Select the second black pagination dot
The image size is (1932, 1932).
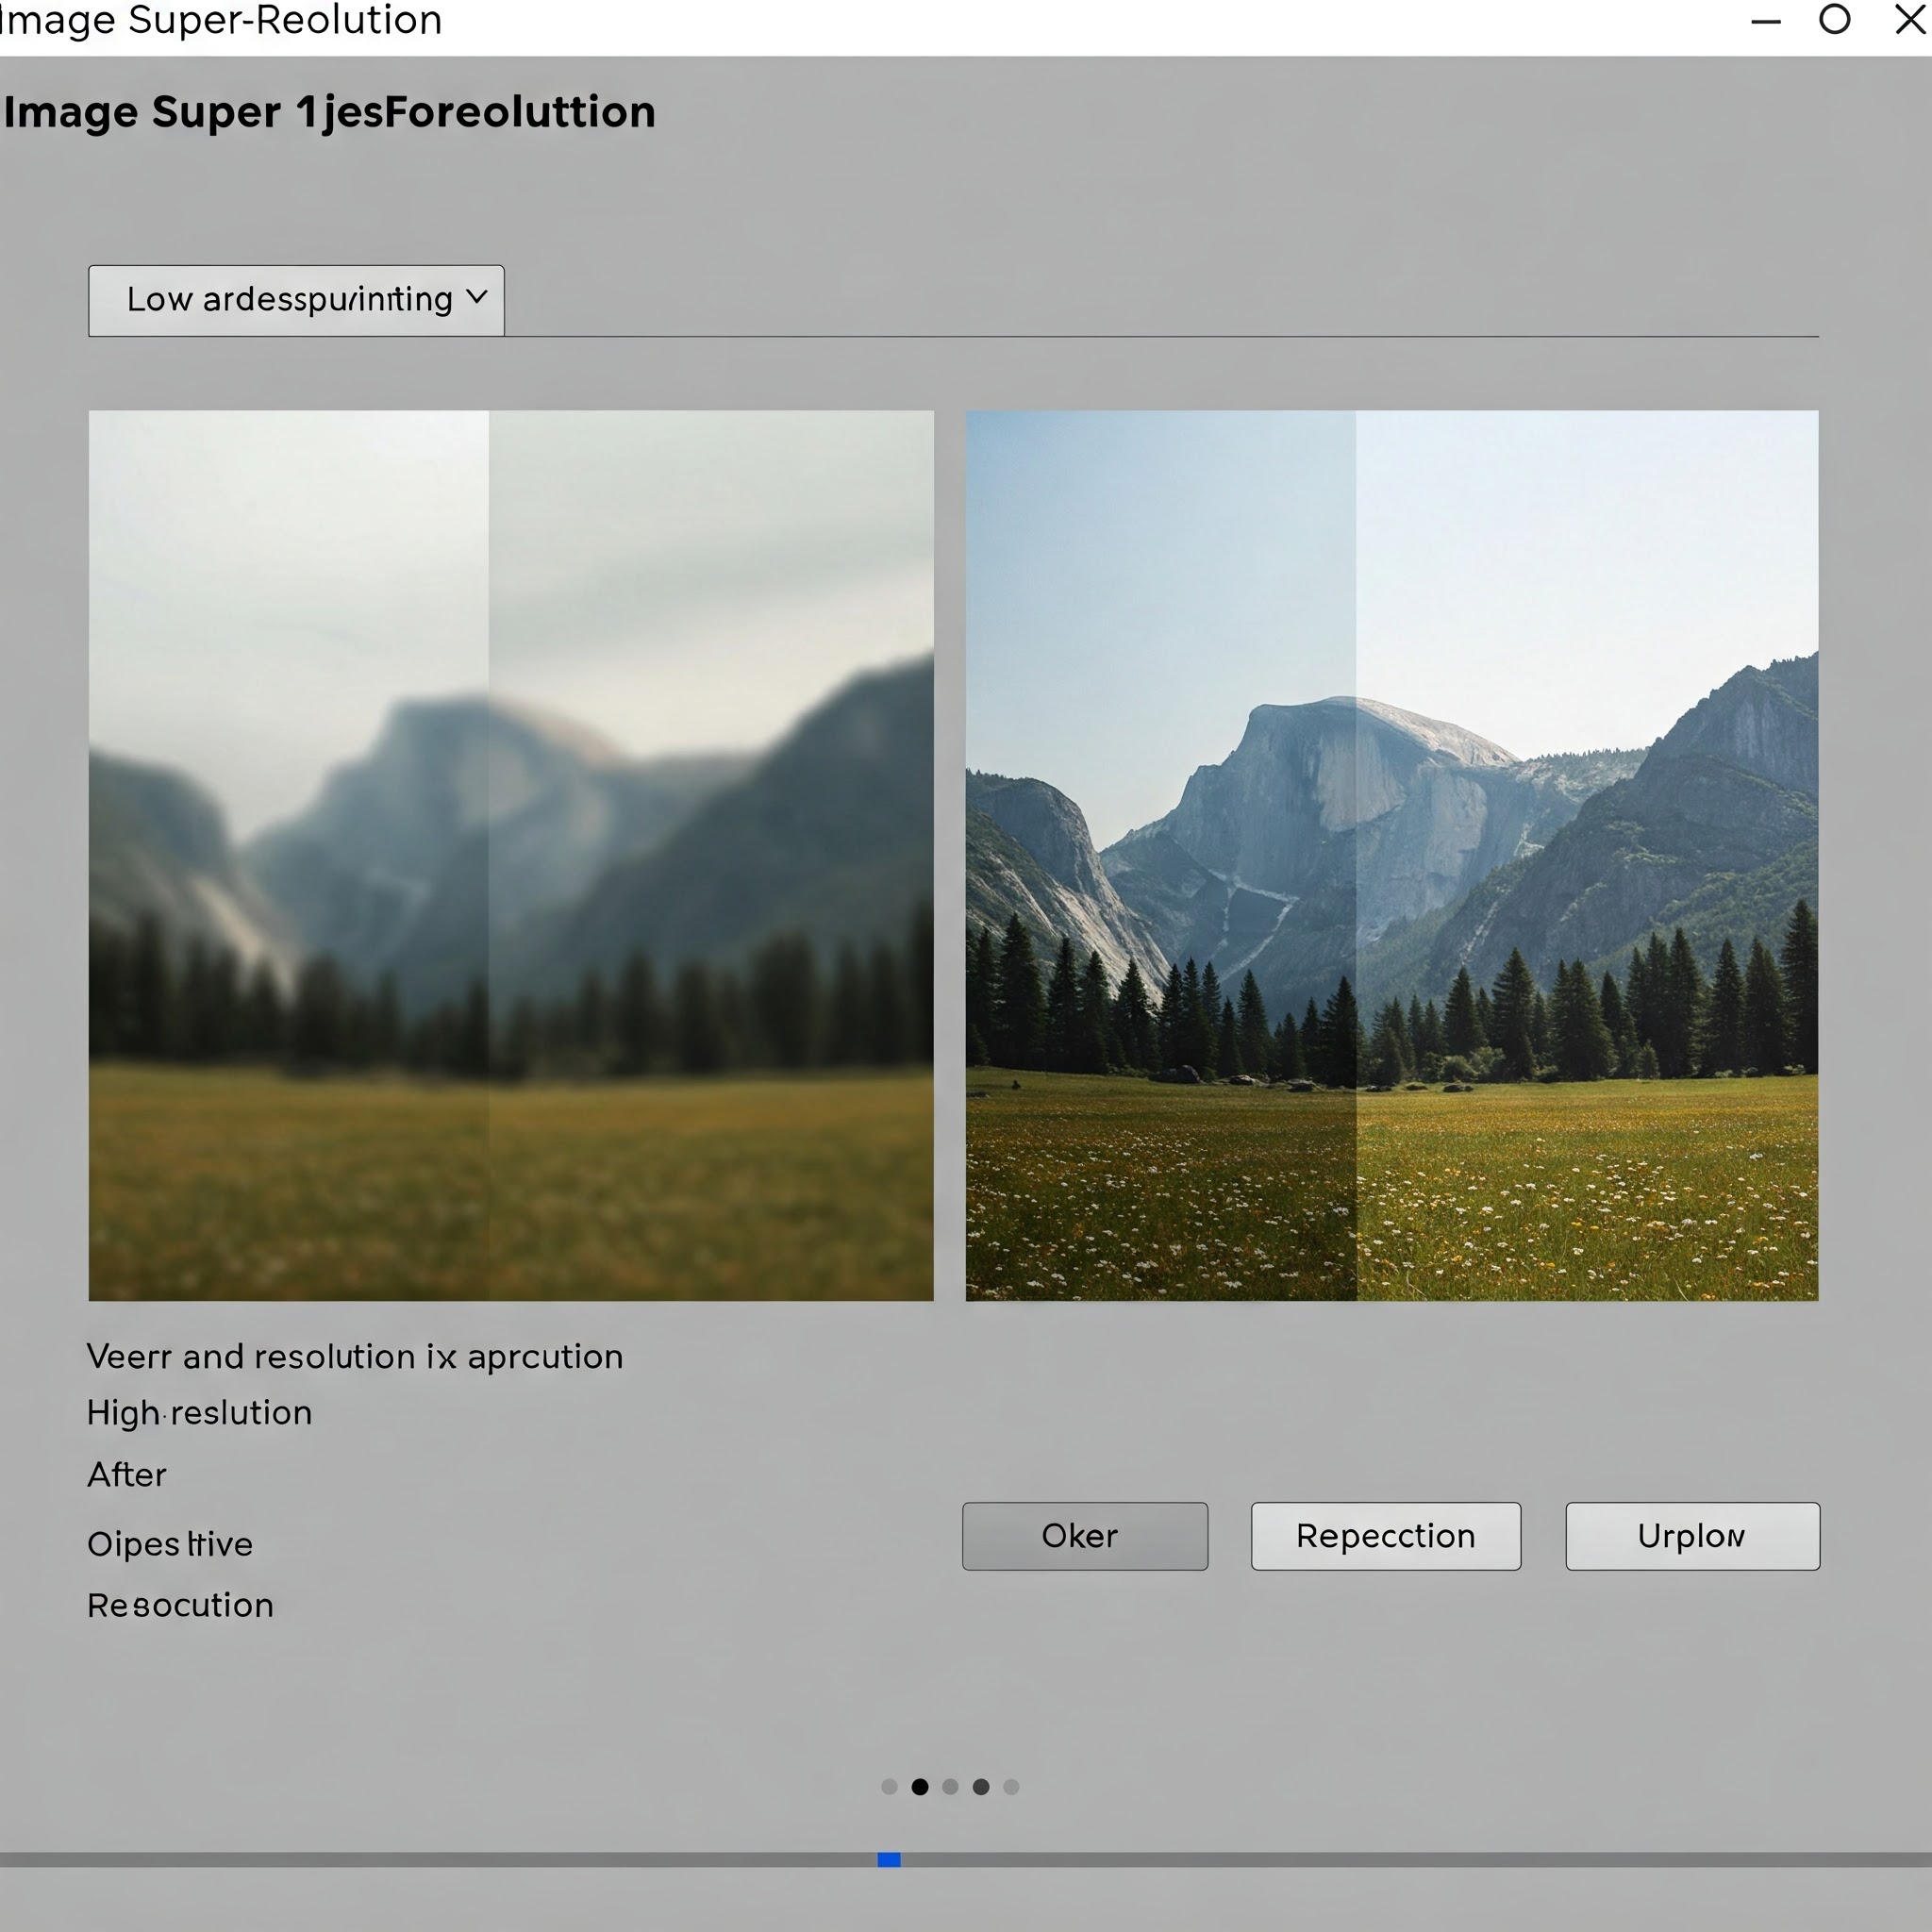[920, 1787]
